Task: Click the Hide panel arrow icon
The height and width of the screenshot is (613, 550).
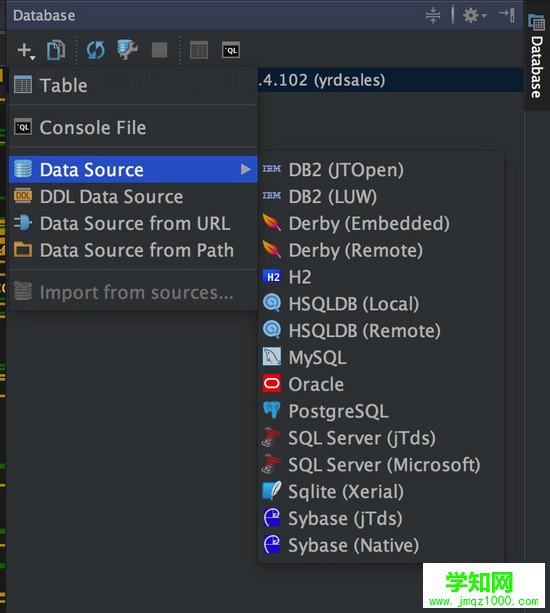Action: (x=507, y=15)
